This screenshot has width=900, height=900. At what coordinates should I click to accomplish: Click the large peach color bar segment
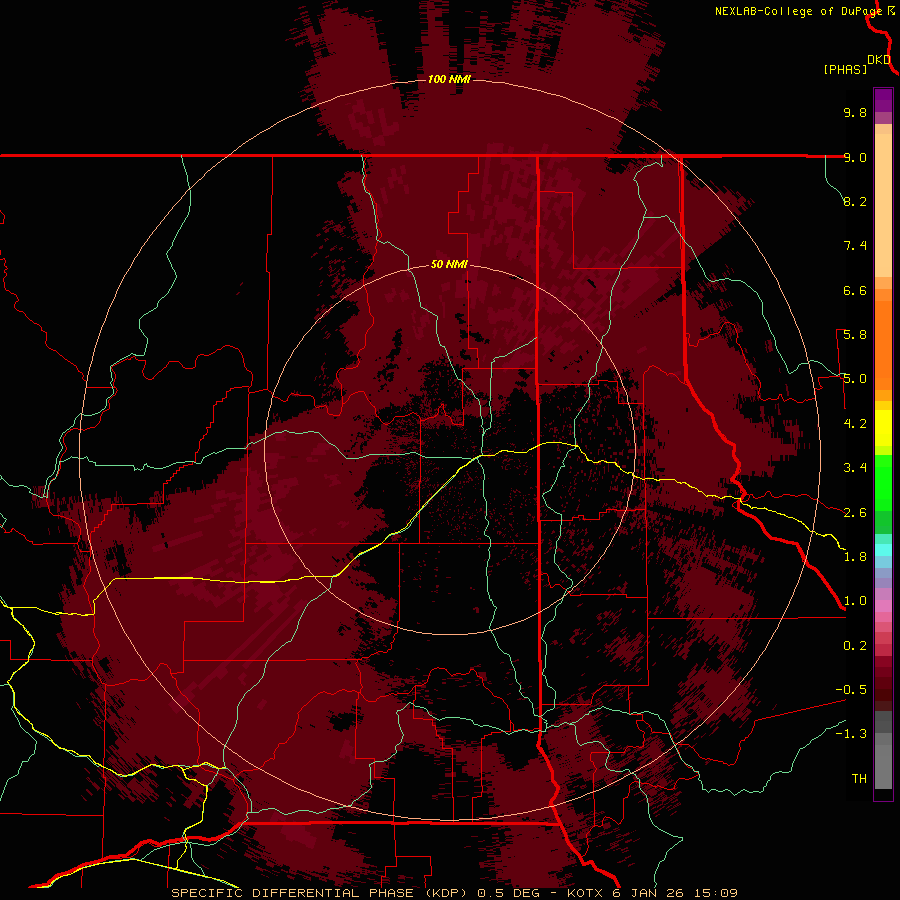click(x=883, y=205)
